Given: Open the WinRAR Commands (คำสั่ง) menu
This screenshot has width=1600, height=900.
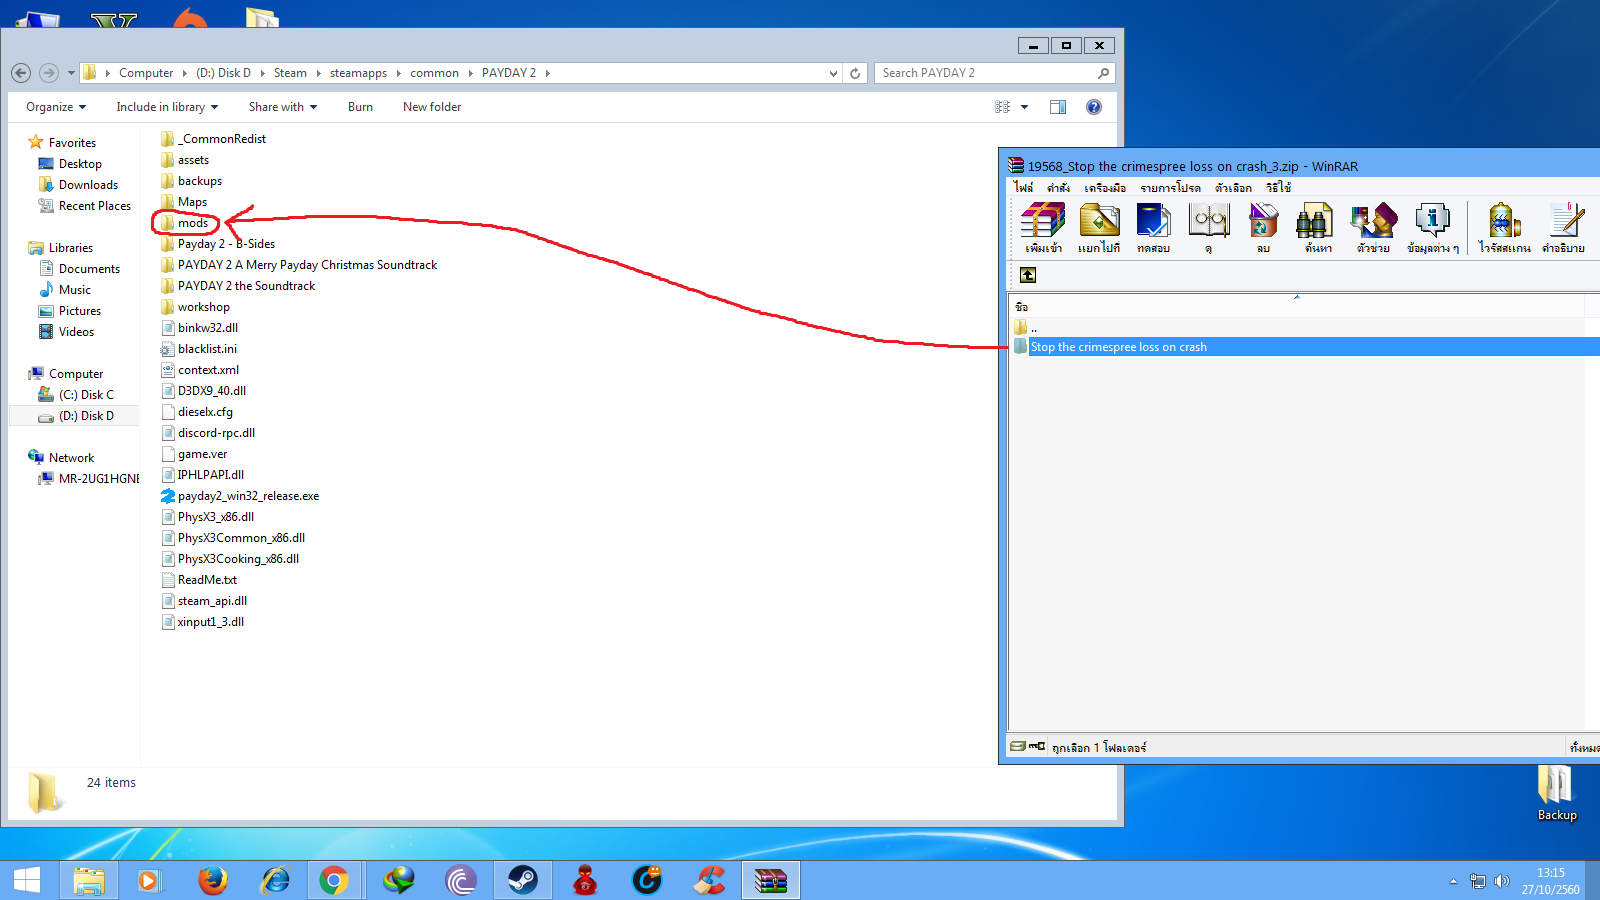Looking at the screenshot, I should point(1058,187).
